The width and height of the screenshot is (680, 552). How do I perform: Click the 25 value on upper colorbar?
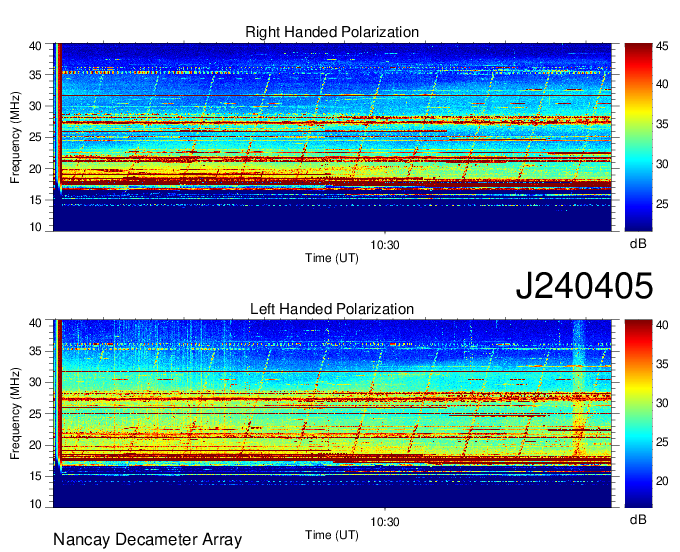click(x=662, y=204)
